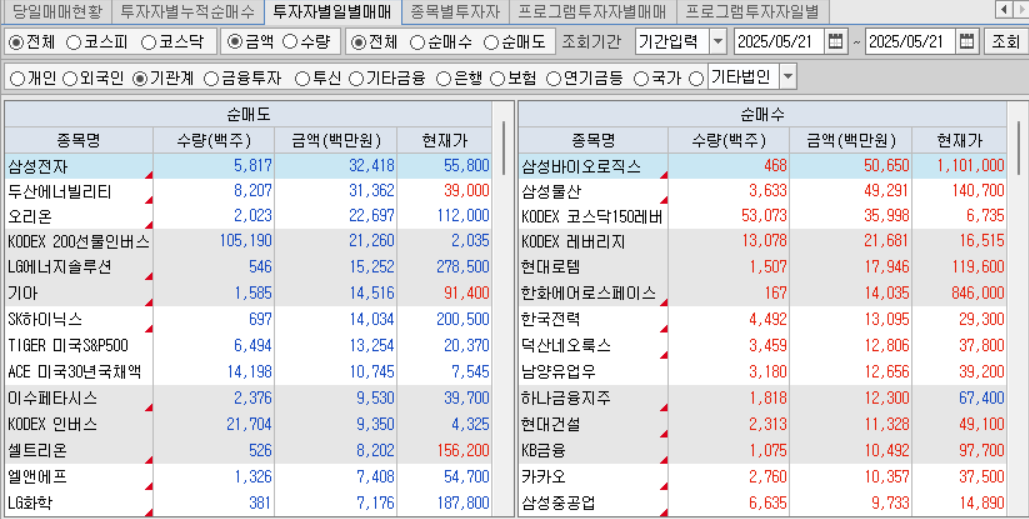Screen dimensions: 1029x519
Task: Select the 코스피 radio button
Action: pyautogui.click(x=74, y=43)
